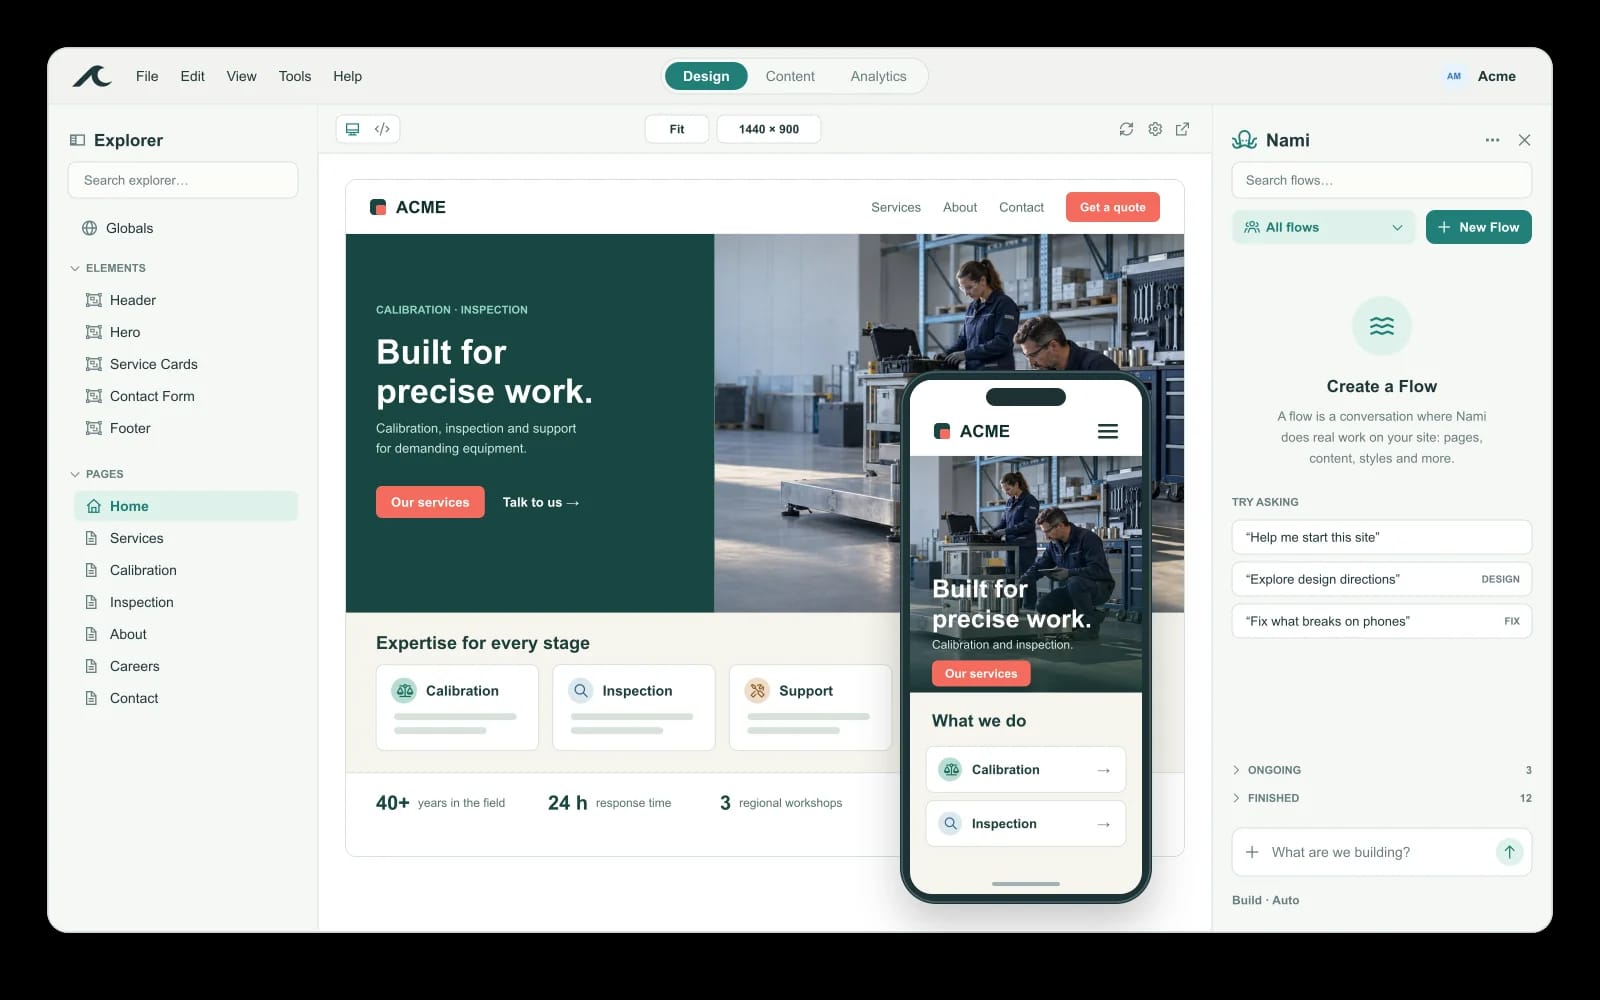The width and height of the screenshot is (1600, 1000).
Task: Focus the Search explorer field
Action: [183, 180]
